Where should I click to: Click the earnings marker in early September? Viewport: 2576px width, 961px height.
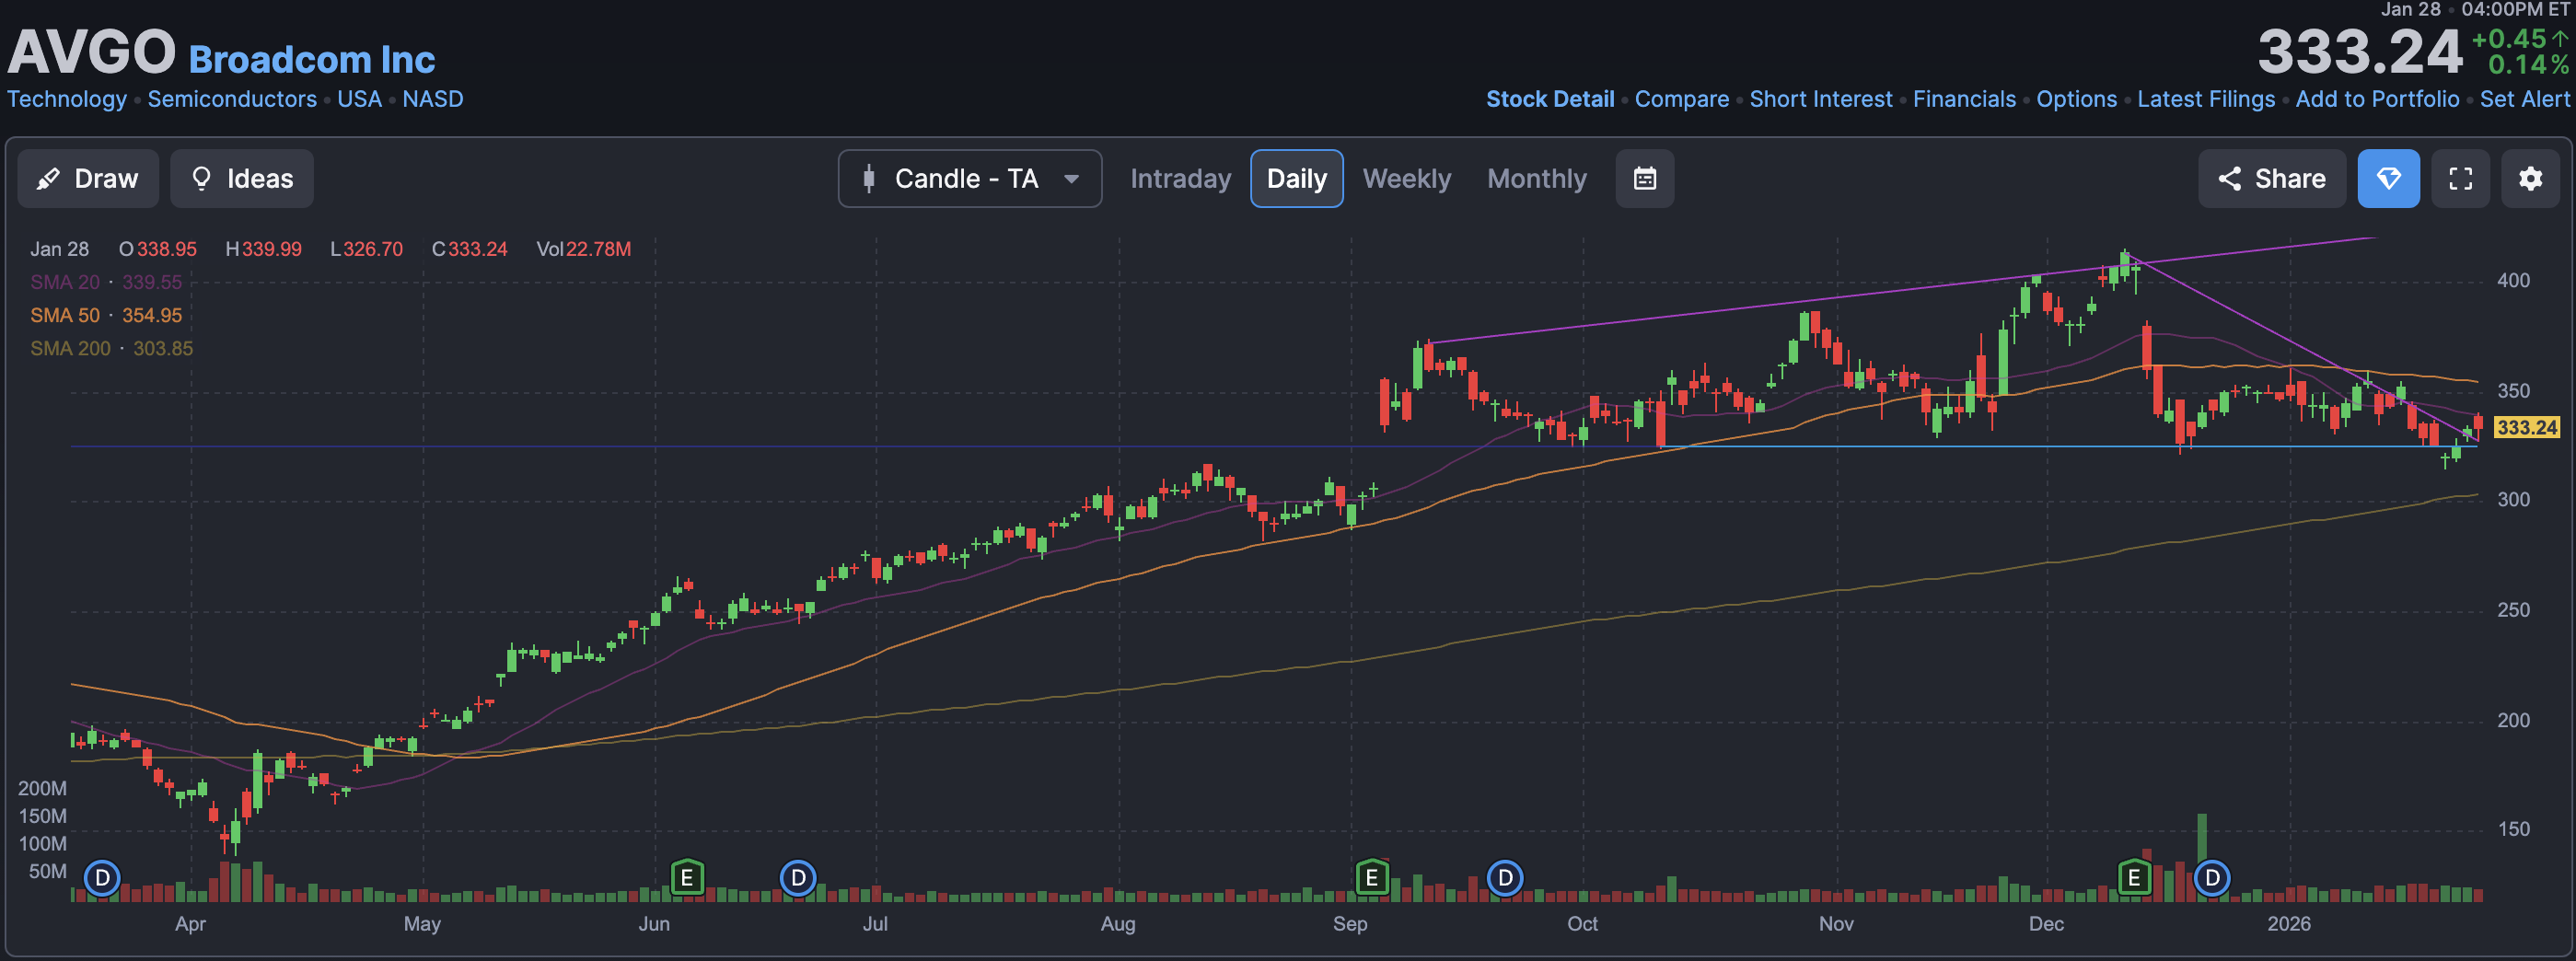pyautogui.click(x=1372, y=879)
